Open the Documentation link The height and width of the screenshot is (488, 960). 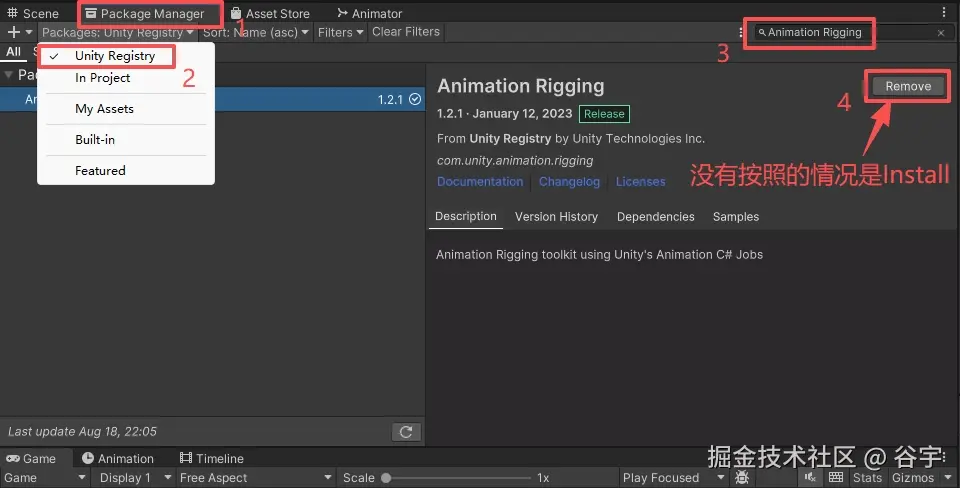(x=480, y=182)
